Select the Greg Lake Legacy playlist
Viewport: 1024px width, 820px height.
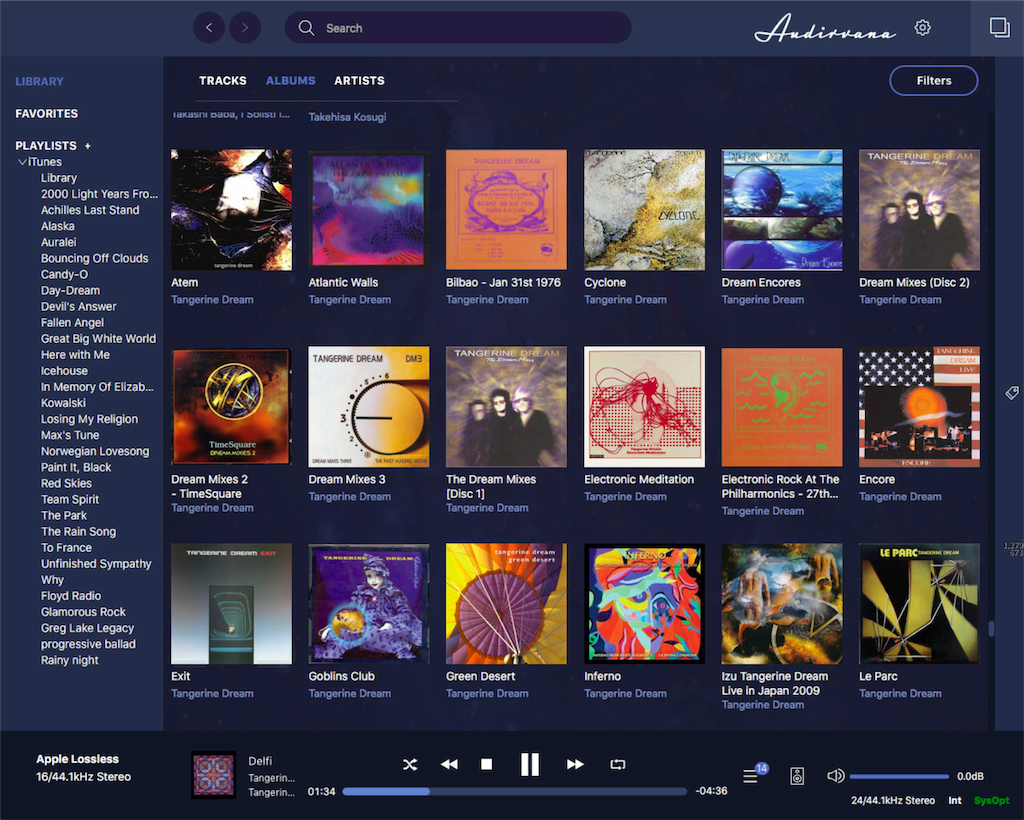coord(88,628)
